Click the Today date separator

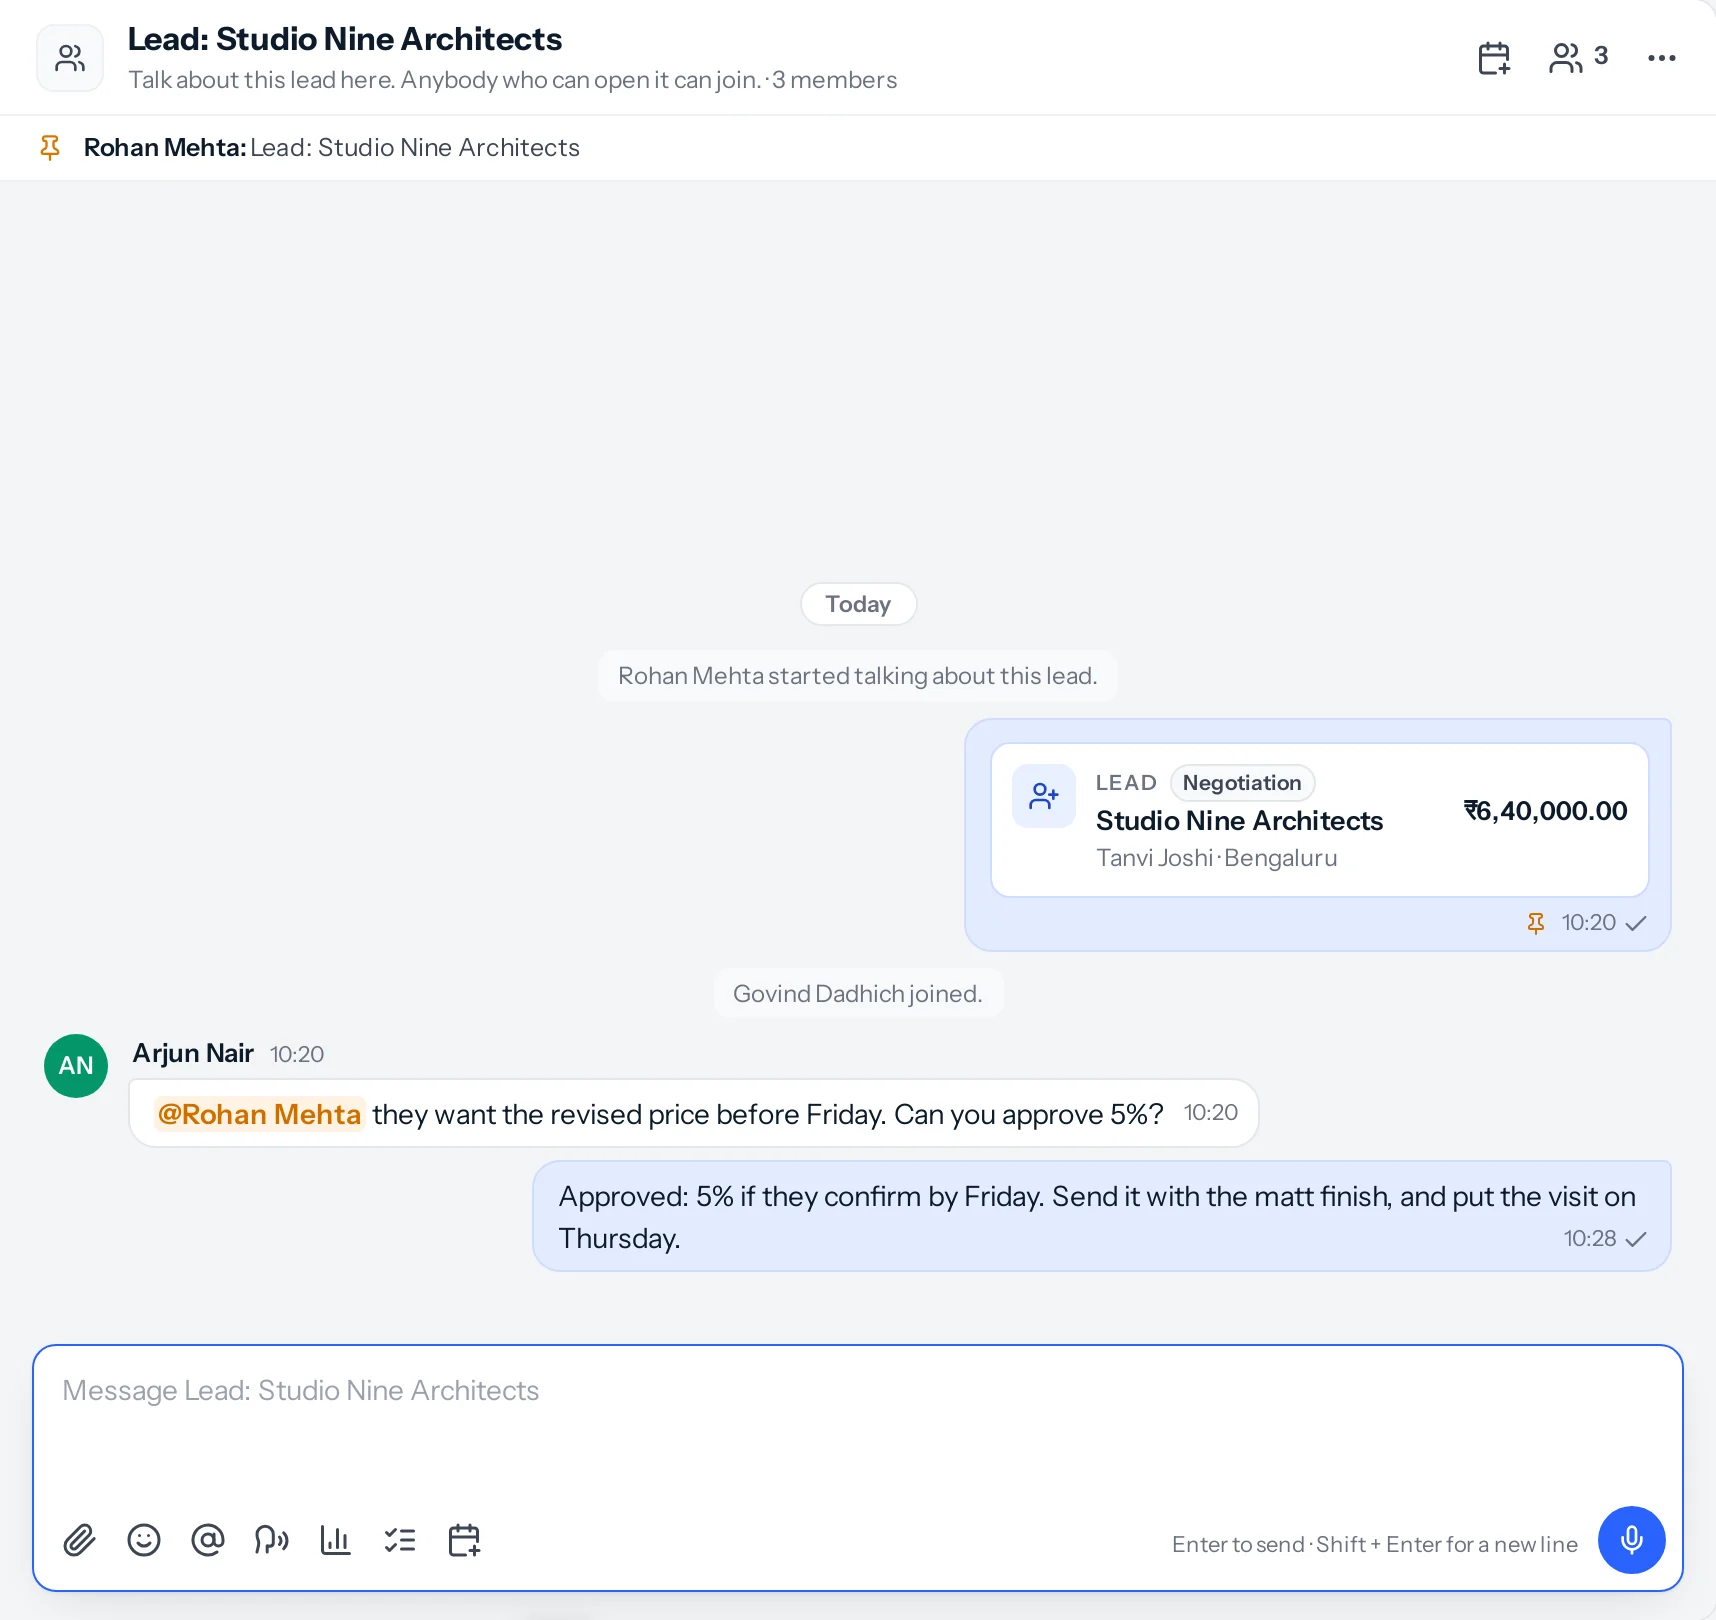858,604
